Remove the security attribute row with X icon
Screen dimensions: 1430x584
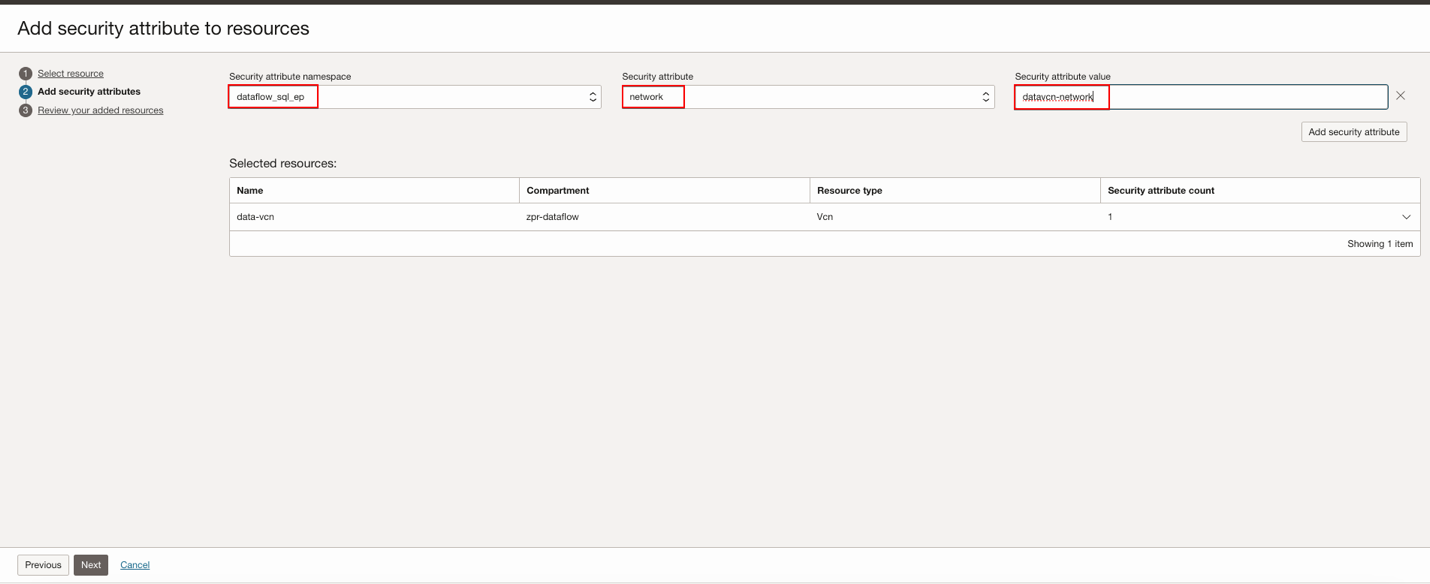(1400, 96)
